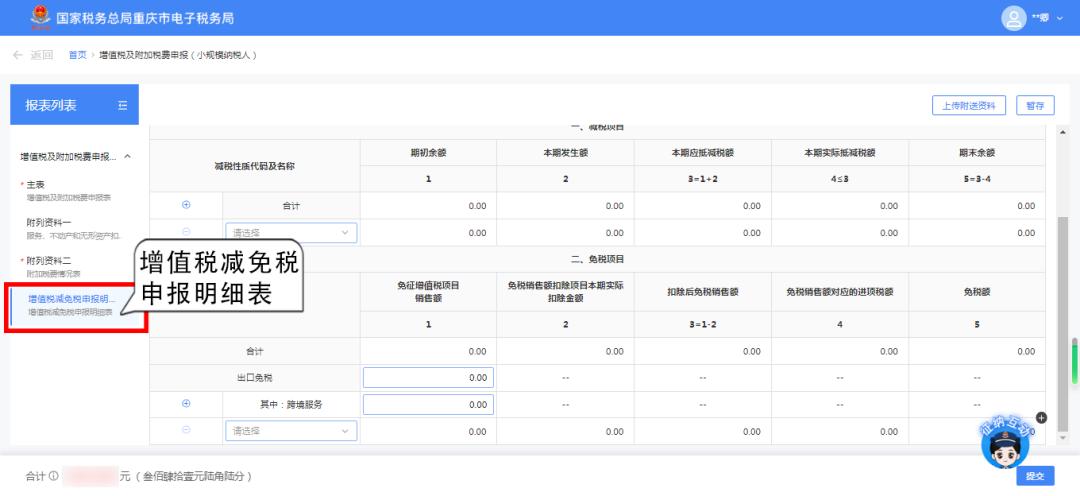The image size is (1080, 496).
Task: Click the black plus badge above mascot
Action: tap(1041, 417)
